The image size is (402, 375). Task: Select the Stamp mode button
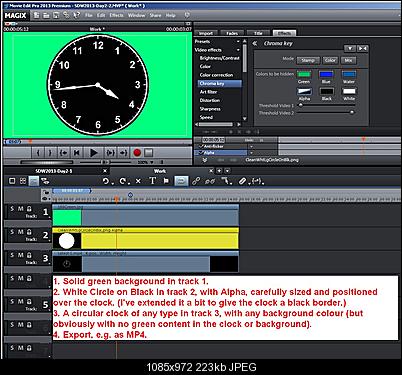click(x=308, y=60)
